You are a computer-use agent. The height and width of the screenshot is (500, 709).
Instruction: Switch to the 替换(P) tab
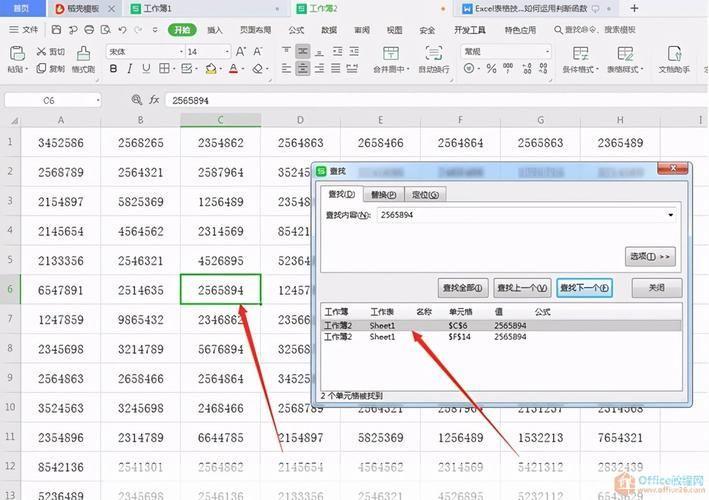tap(383, 194)
